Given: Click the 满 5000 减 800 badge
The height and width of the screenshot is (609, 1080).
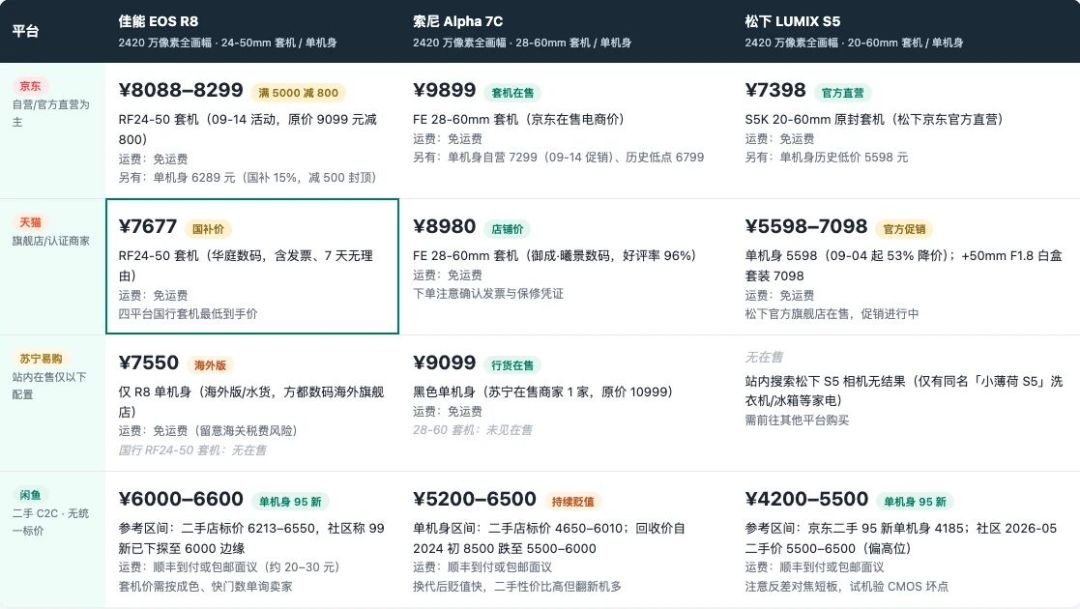Looking at the screenshot, I should (x=298, y=93).
